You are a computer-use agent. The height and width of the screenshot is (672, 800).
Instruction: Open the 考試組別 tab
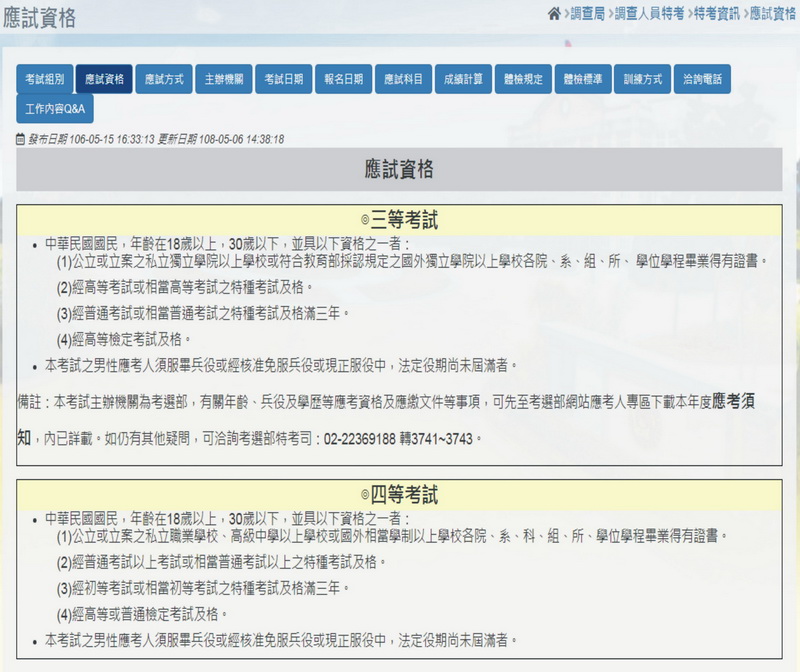tap(44, 79)
